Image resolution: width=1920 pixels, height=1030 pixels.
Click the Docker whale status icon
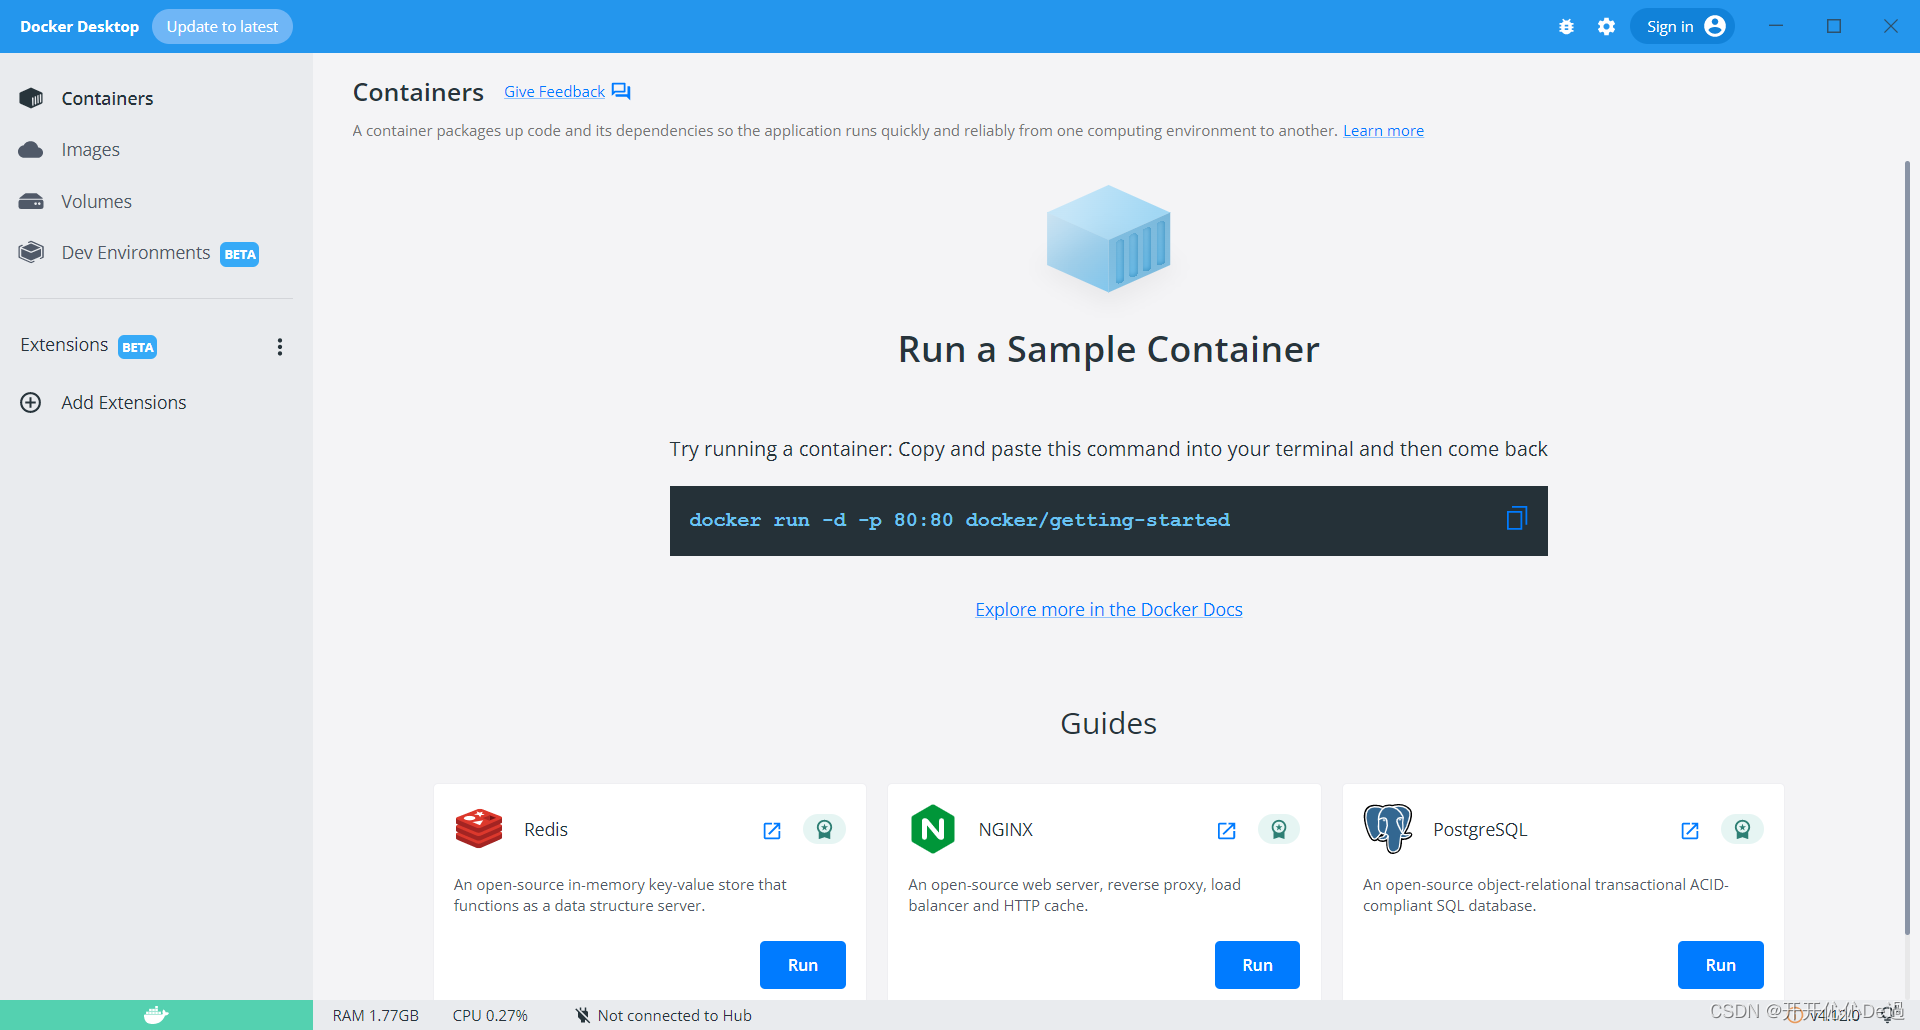pyautogui.click(x=156, y=1015)
